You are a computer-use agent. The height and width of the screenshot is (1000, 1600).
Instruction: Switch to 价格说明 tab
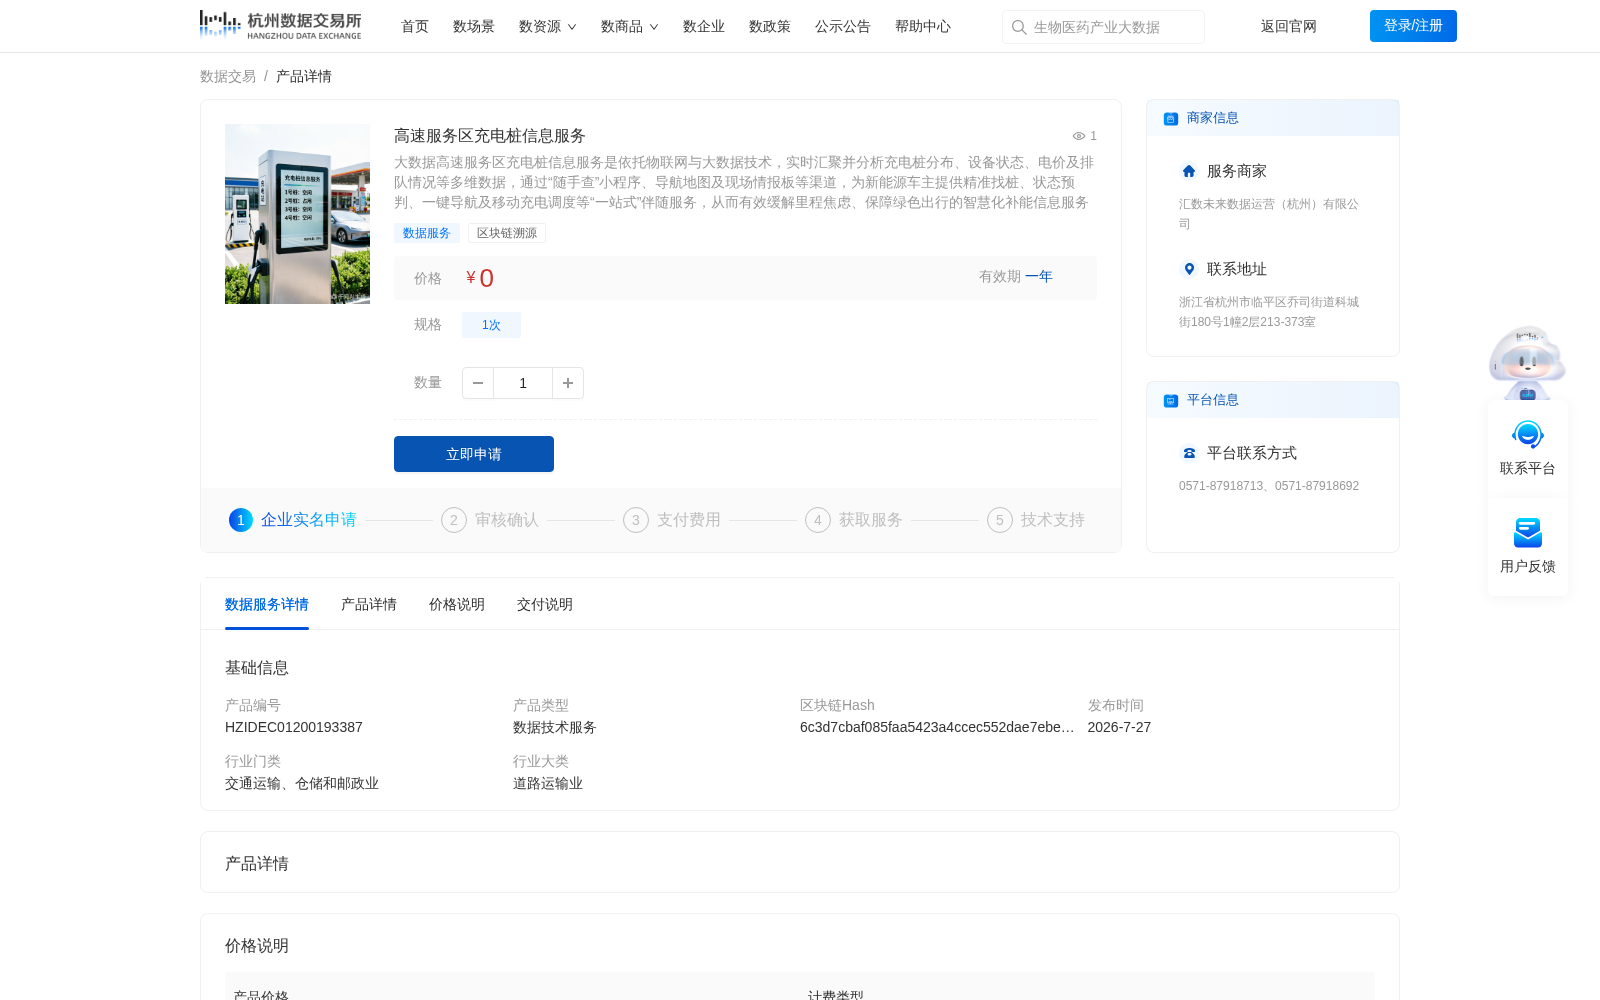pos(457,604)
